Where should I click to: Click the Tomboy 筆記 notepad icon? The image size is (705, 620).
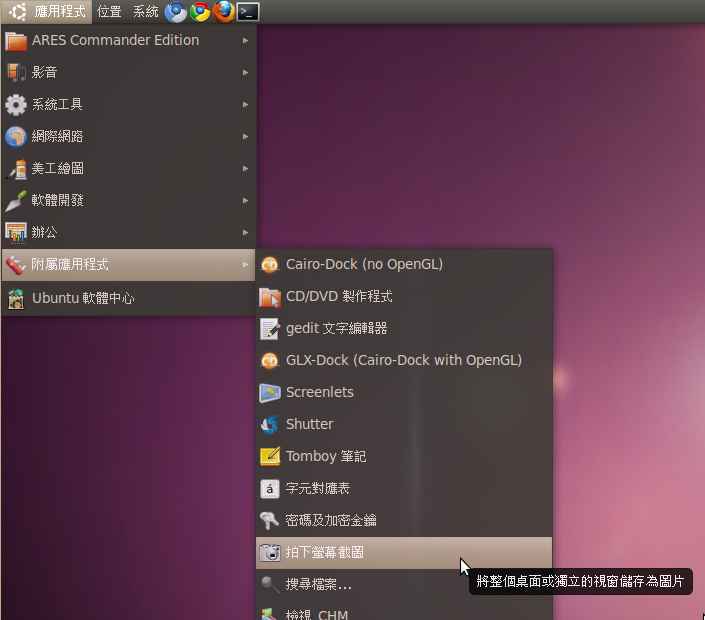tap(270, 457)
